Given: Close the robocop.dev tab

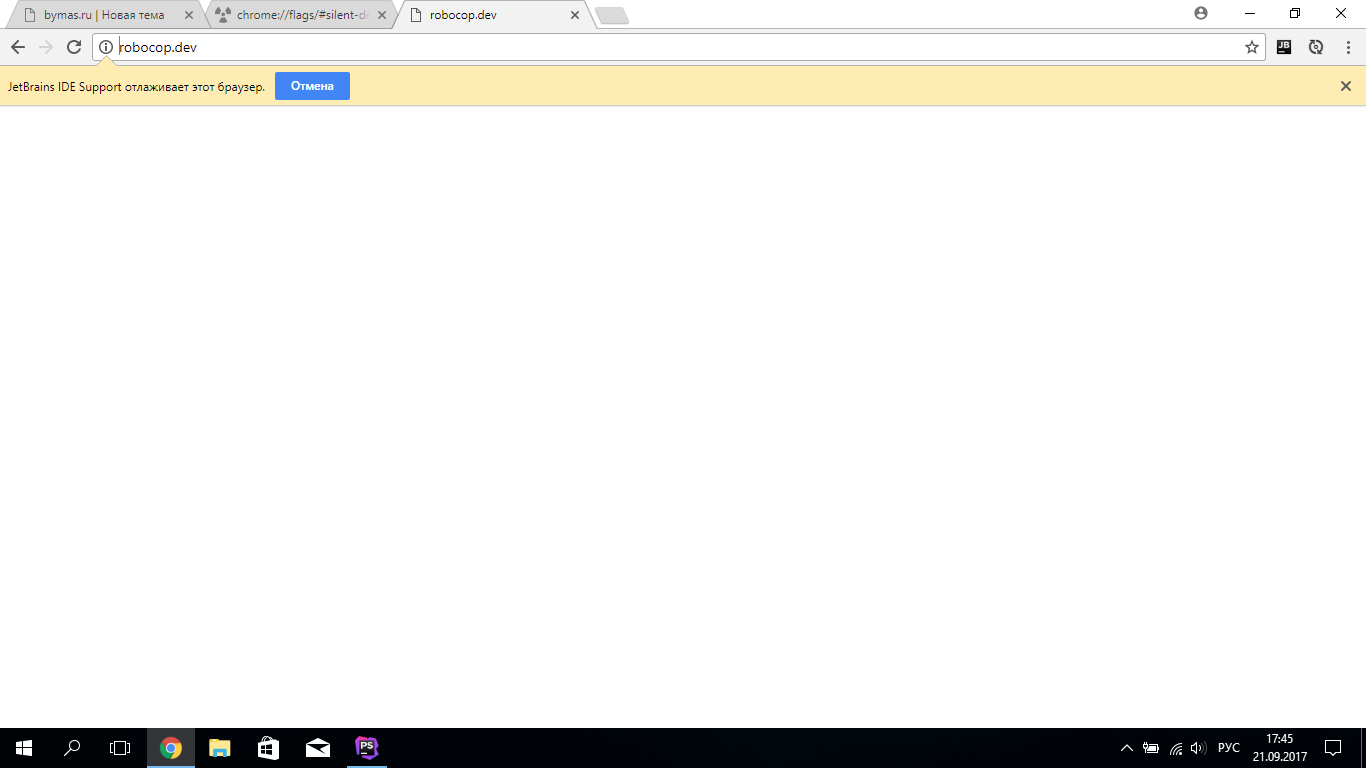Looking at the screenshot, I should point(574,15).
